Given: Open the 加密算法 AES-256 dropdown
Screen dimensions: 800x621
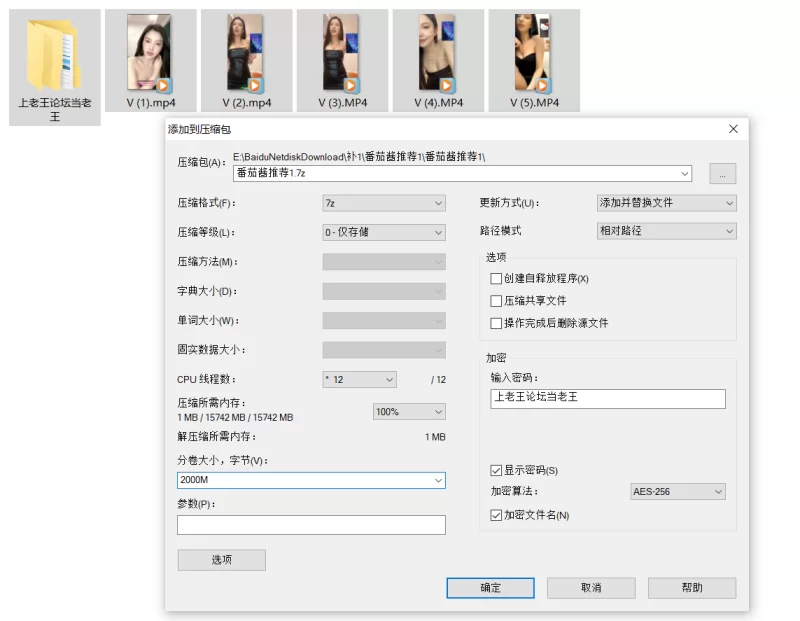Looking at the screenshot, I should 678,492.
